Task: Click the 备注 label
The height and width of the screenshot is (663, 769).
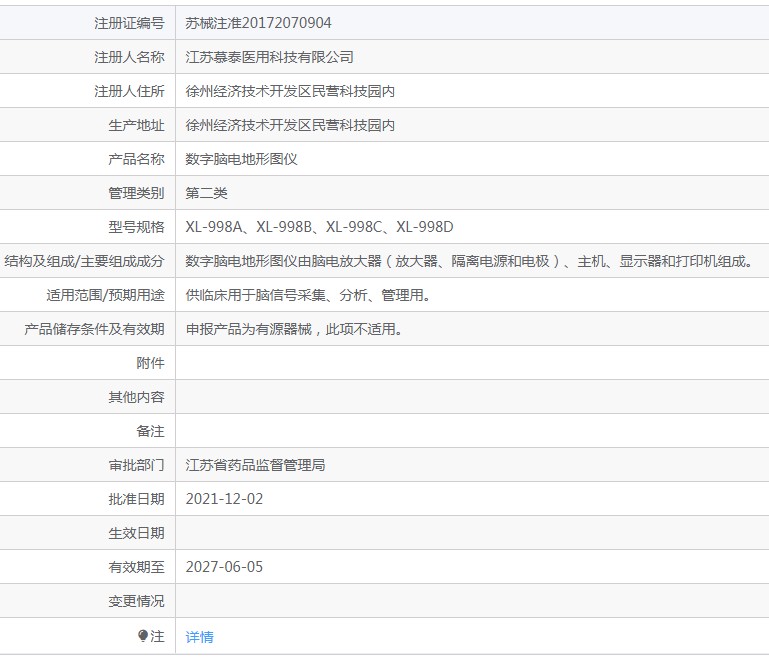Action: pyautogui.click(x=151, y=431)
